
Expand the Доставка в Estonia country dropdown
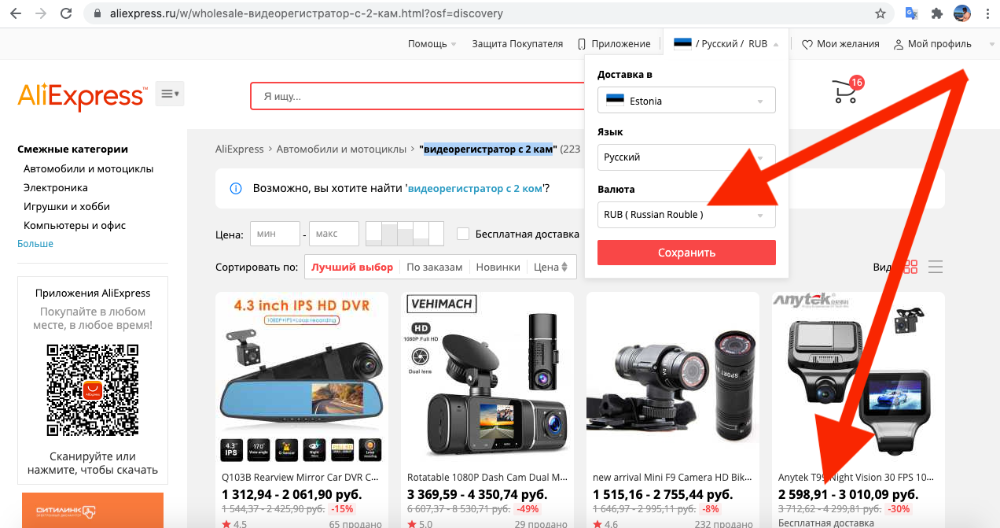[686, 101]
